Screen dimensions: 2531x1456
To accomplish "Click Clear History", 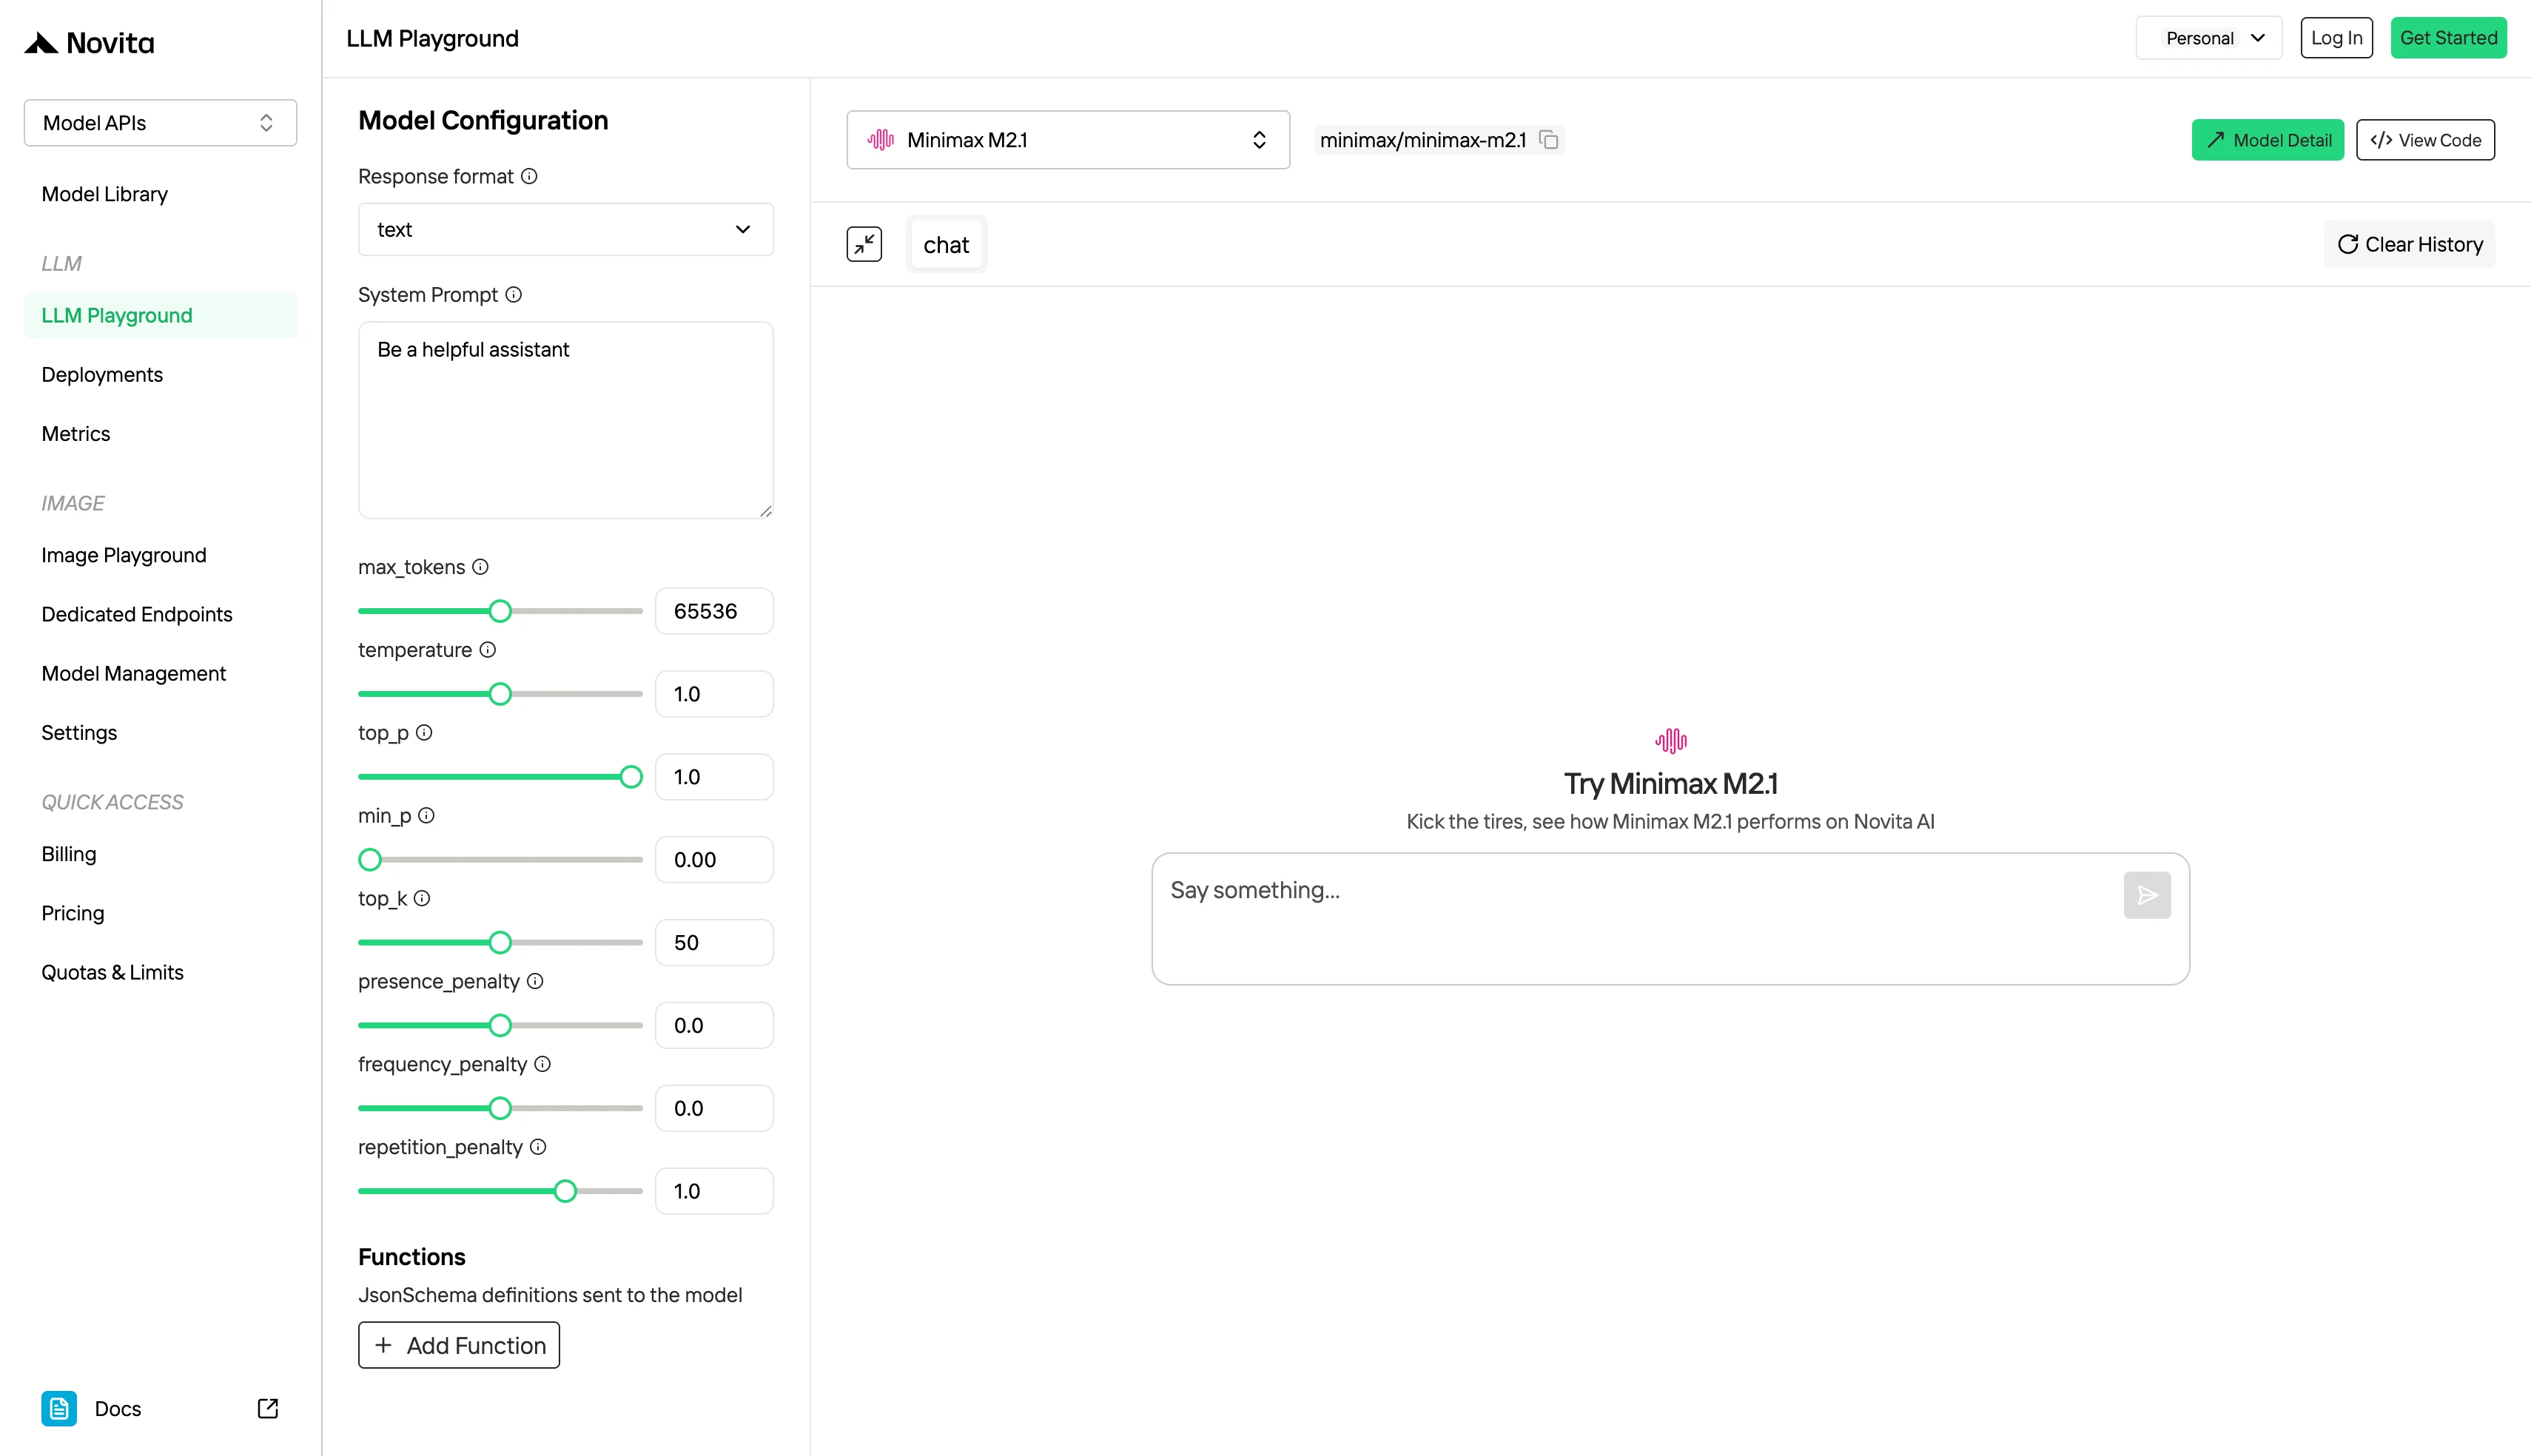I will click(x=2409, y=244).
